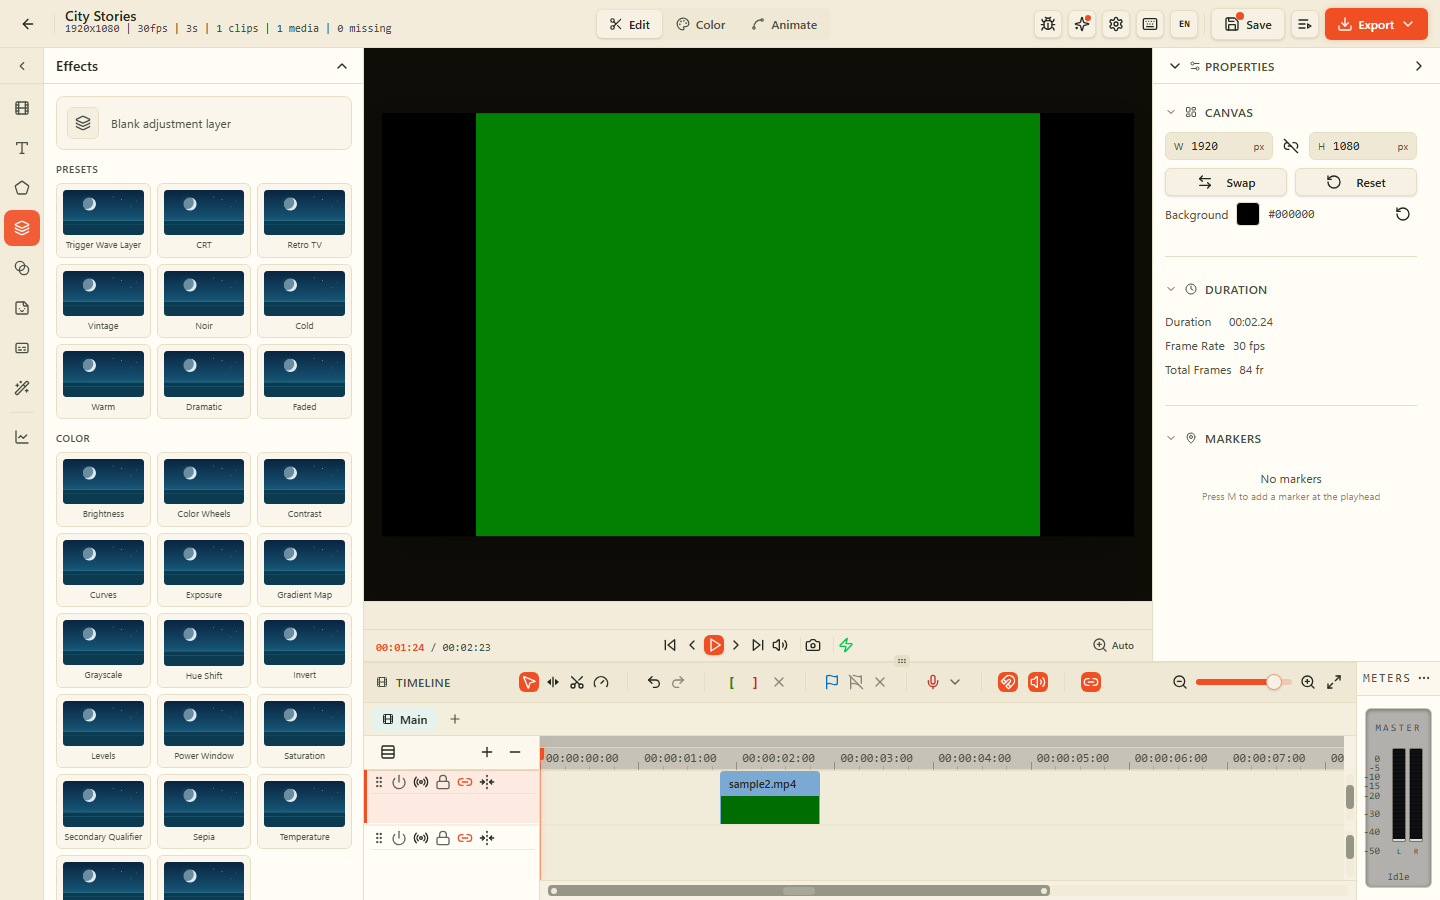
Task: Switch to the Animate tab
Action: pos(785,24)
